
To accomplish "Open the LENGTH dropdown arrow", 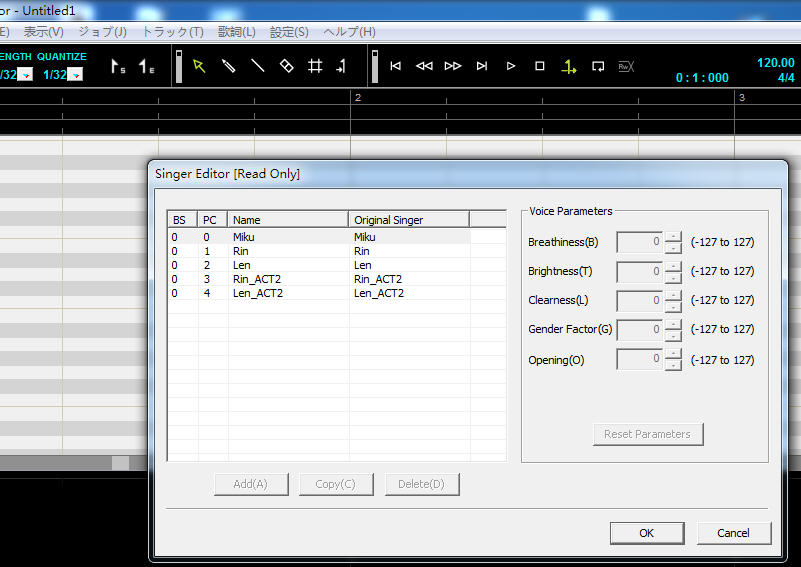I will pos(26,75).
